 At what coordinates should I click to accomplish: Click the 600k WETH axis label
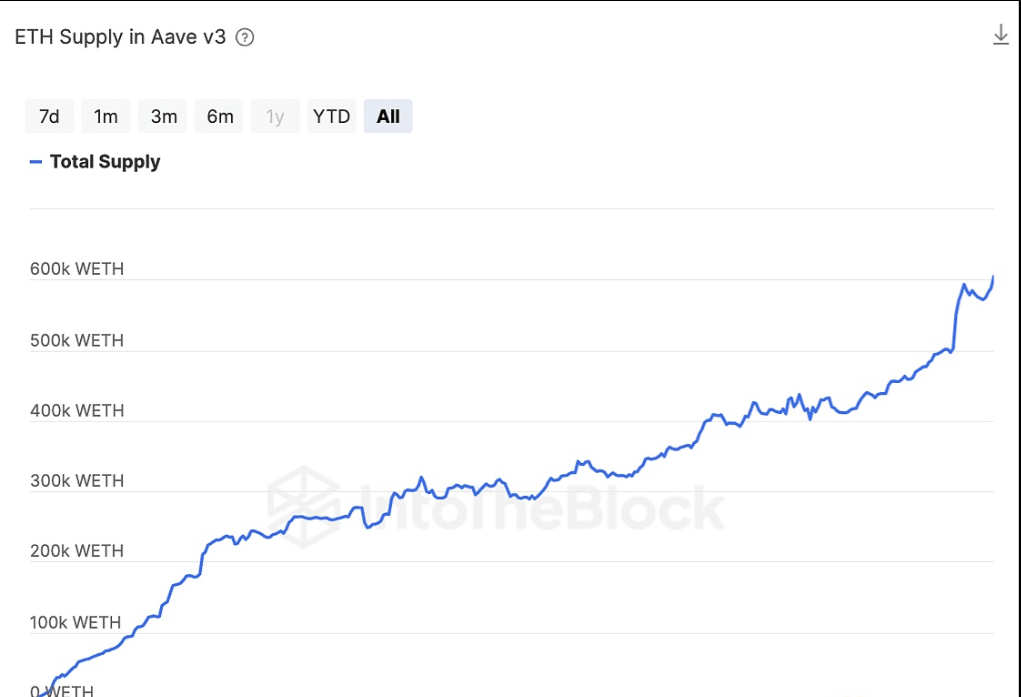point(77,269)
